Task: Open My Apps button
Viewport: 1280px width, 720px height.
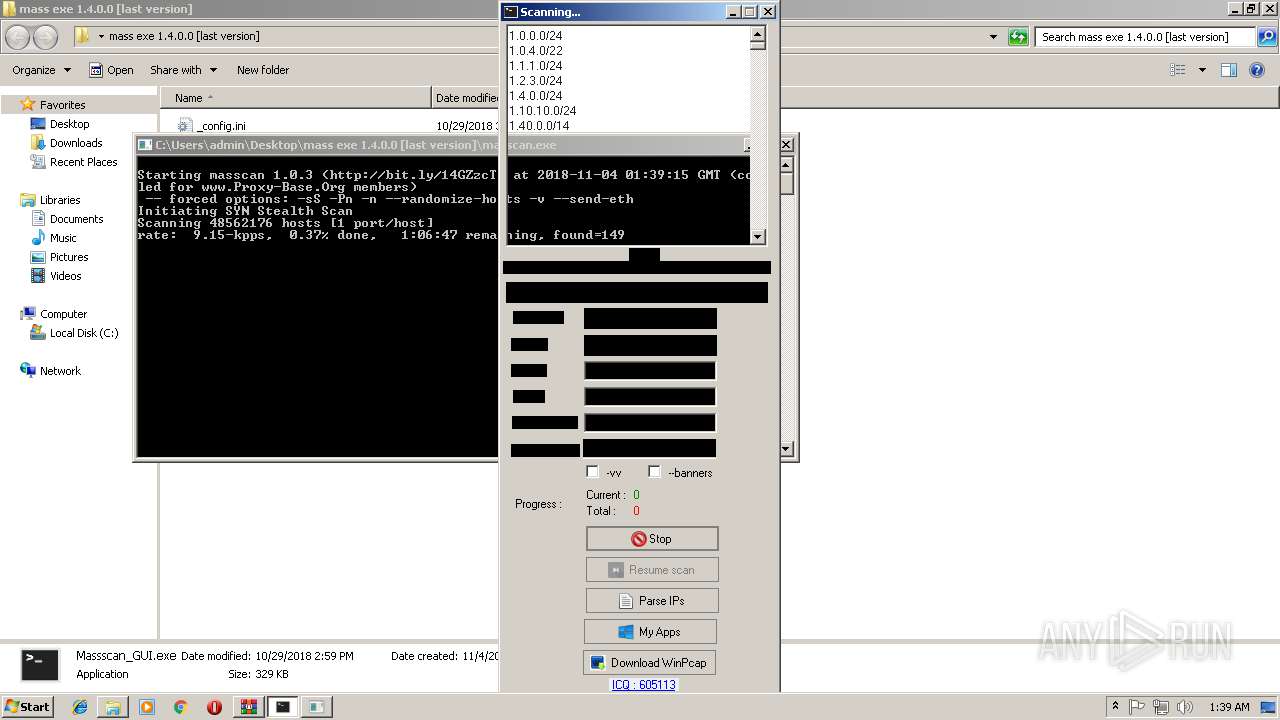Action: (x=650, y=632)
